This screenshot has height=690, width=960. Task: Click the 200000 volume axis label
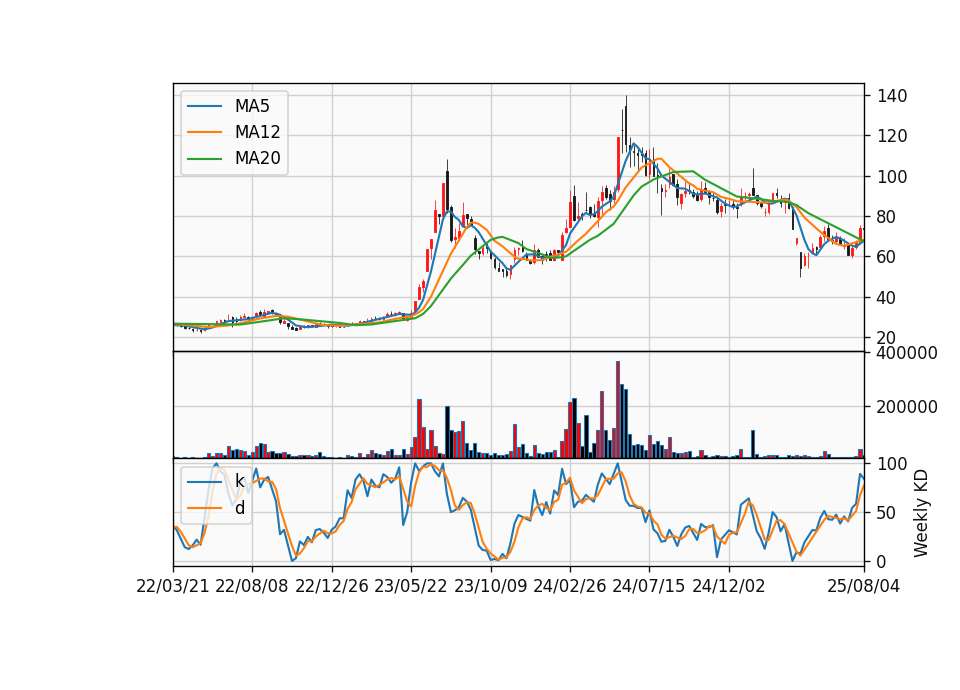pyautogui.click(x=907, y=407)
